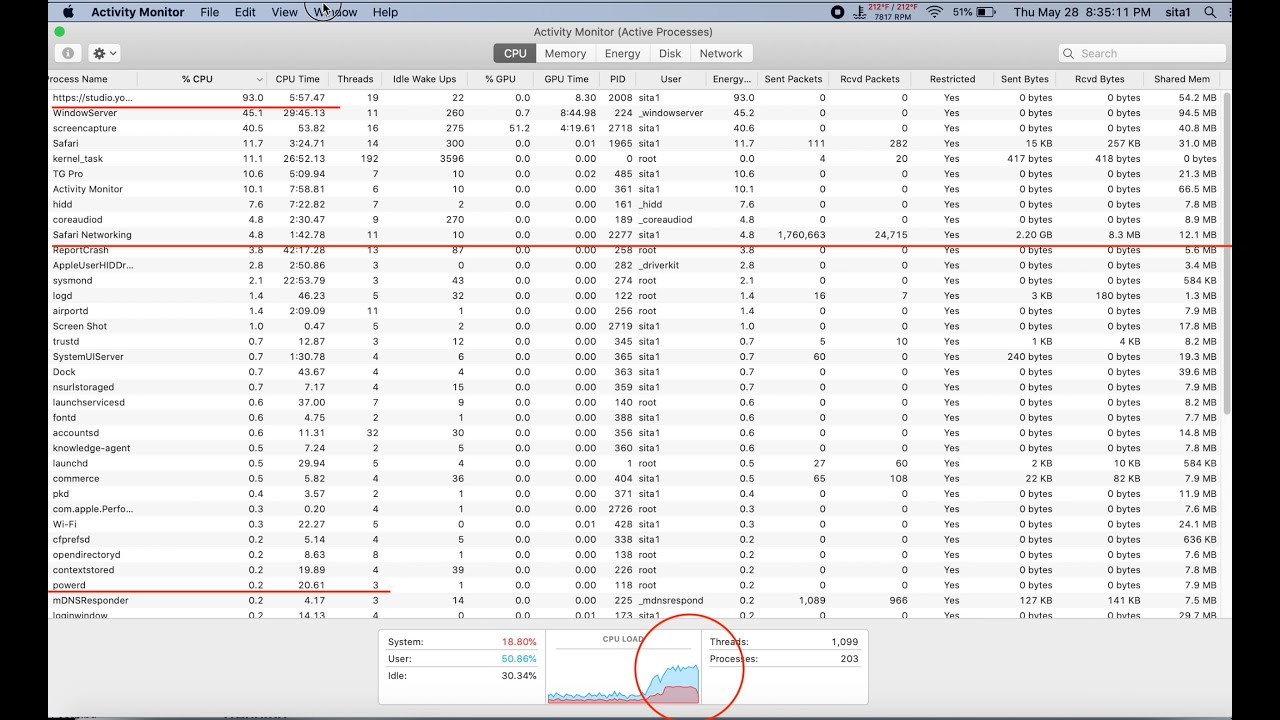Sort by % GPU column header
1280x720 pixels.
pyautogui.click(x=501, y=79)
